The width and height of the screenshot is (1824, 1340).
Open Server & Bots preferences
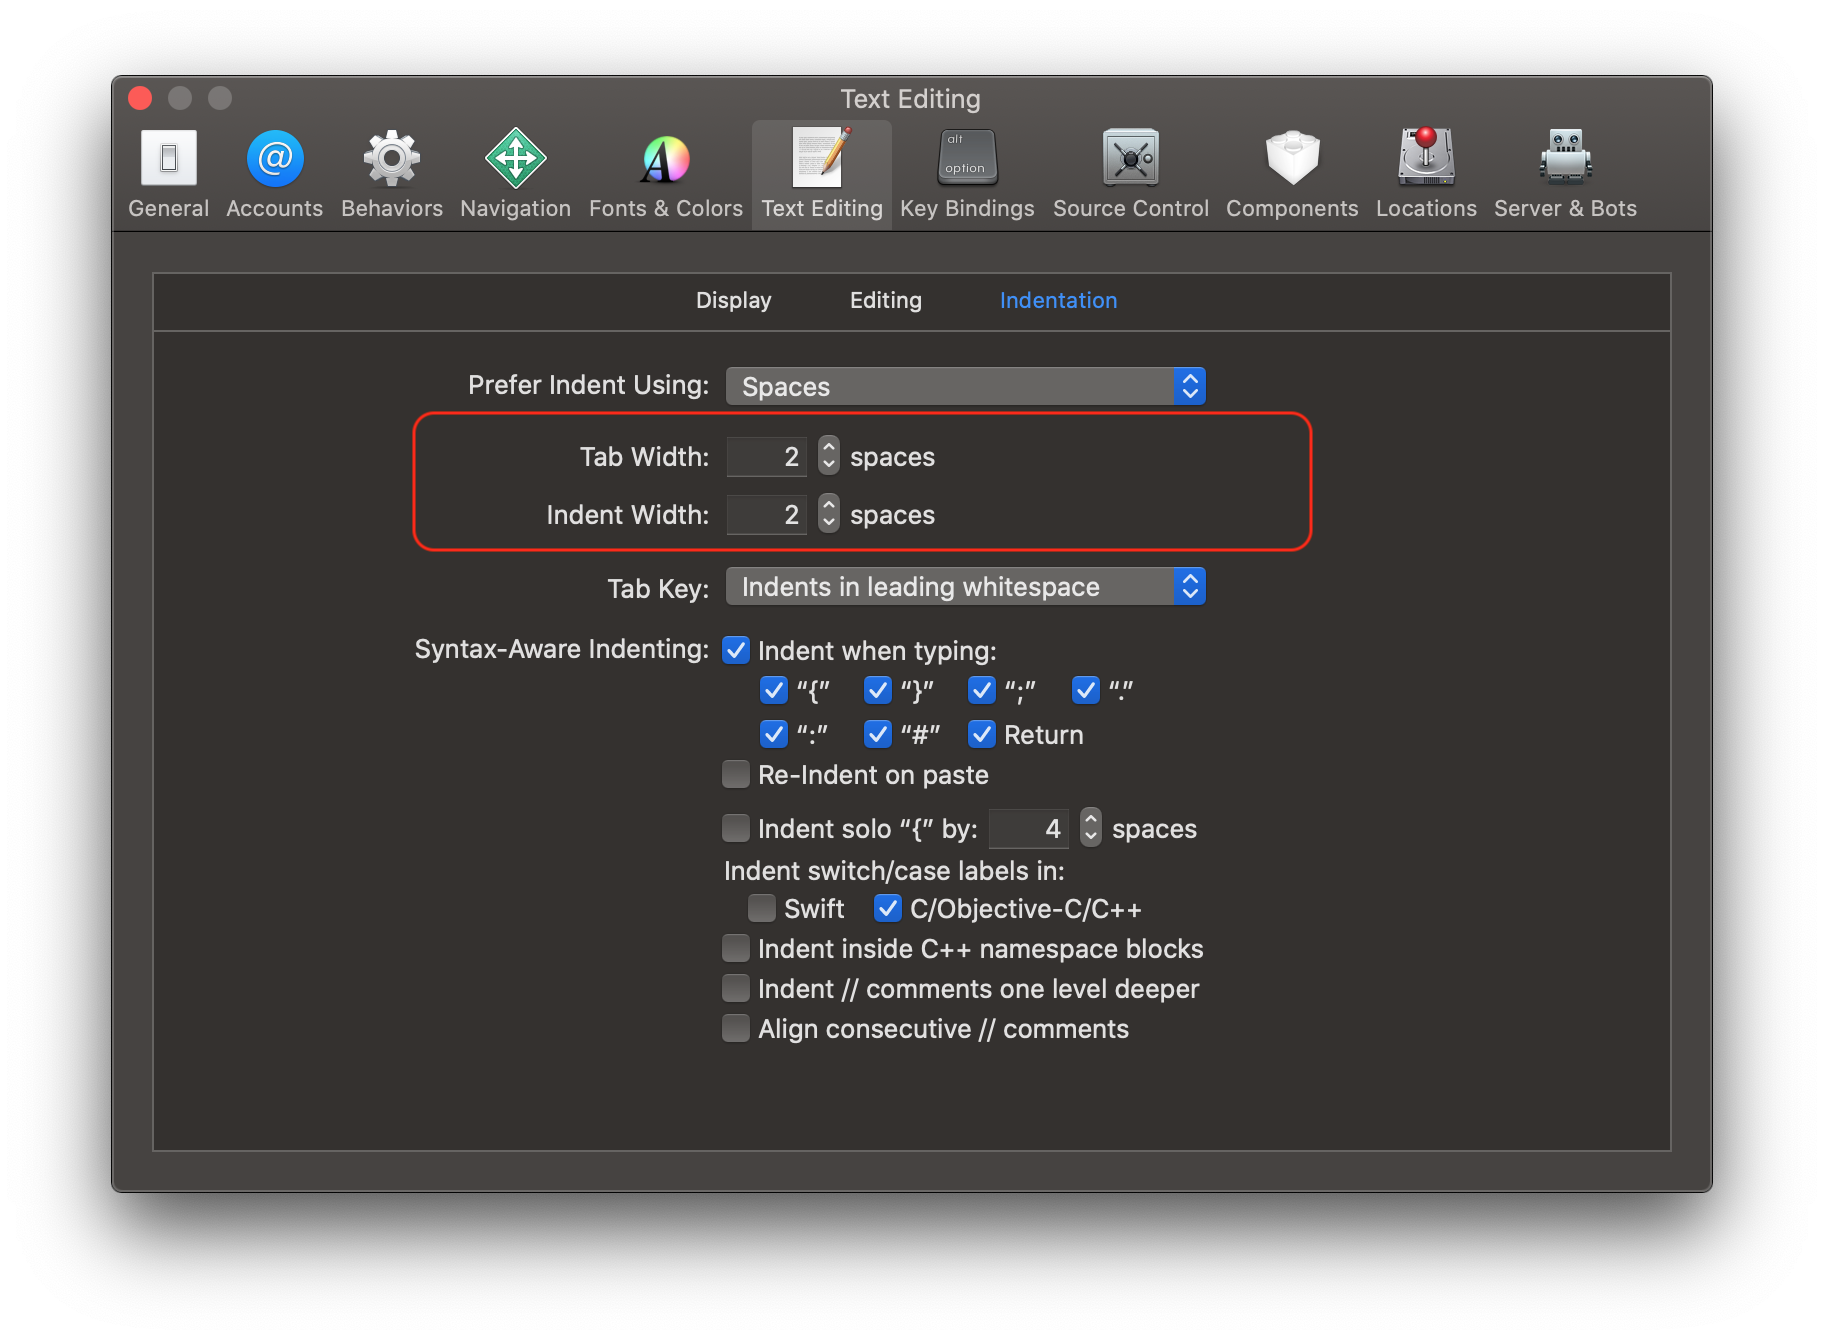pyautogui.click(x=1564, y=173)
